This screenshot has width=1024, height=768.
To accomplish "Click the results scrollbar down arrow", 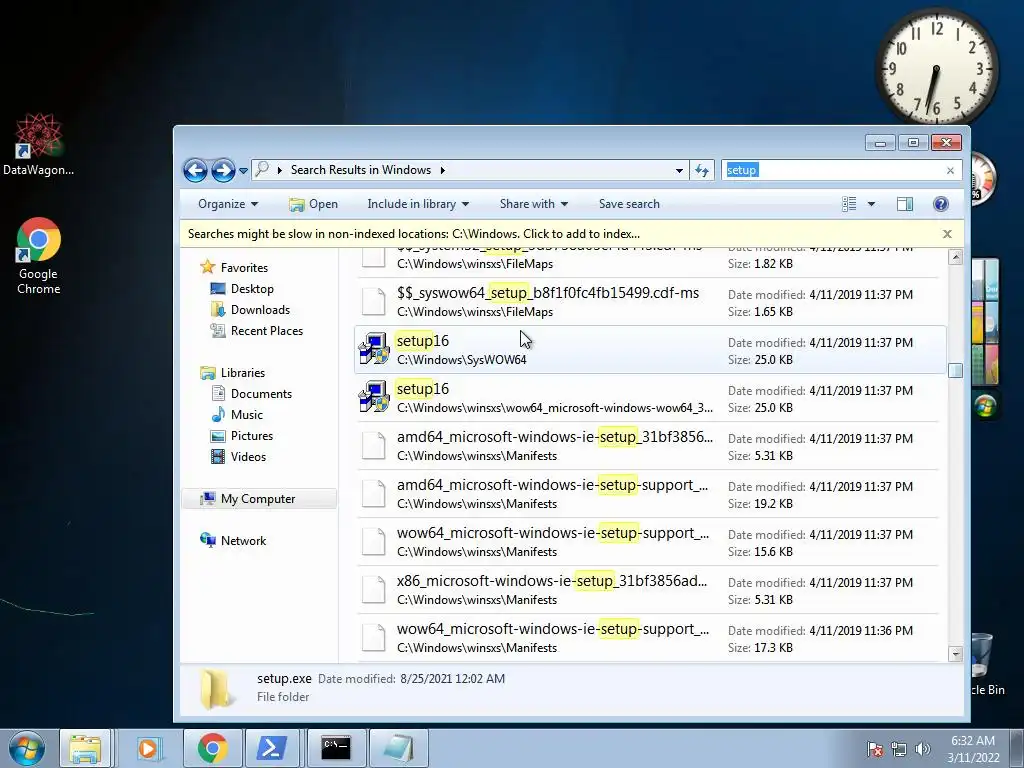I will (955, 654).
